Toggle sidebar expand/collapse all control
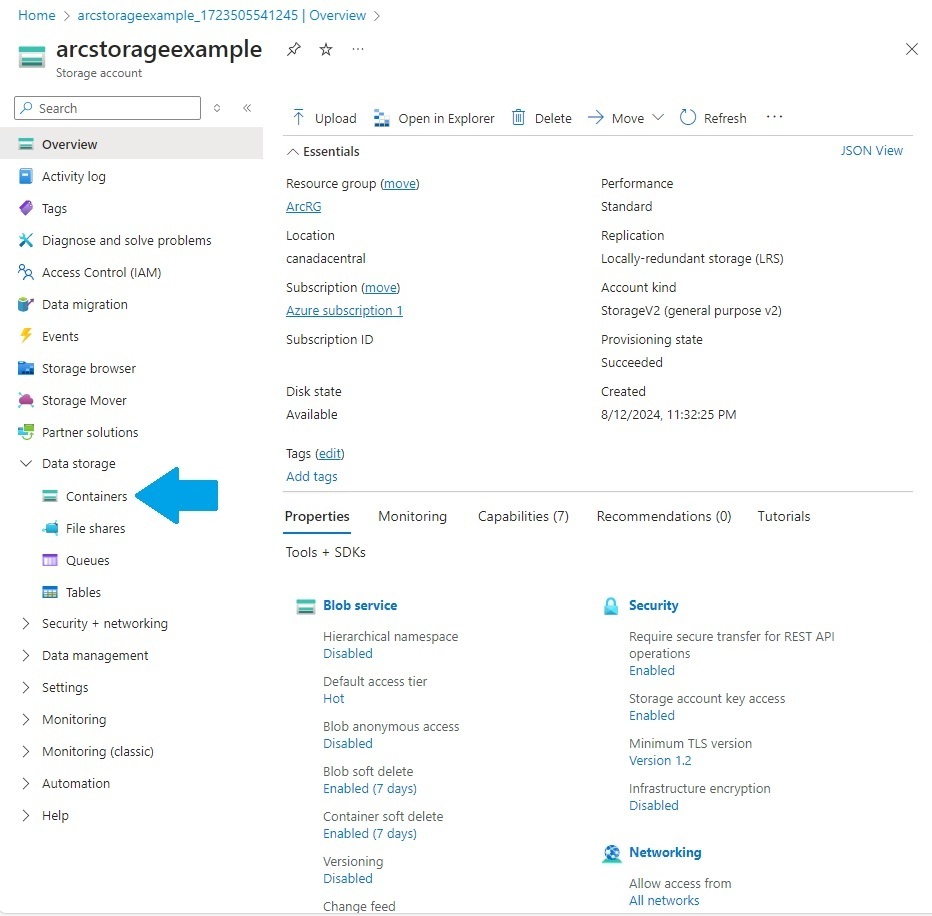 [x=217, y=108]
